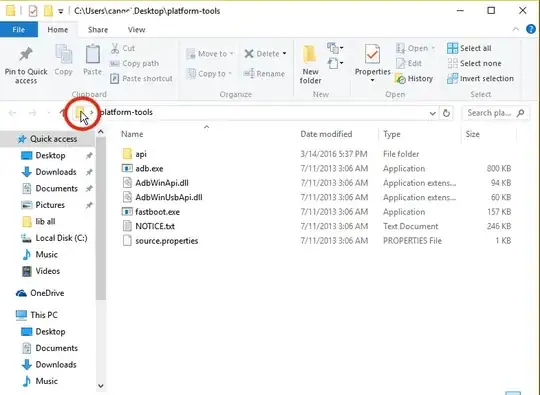Switch to the View ribbon tab

tap(136, 30)
